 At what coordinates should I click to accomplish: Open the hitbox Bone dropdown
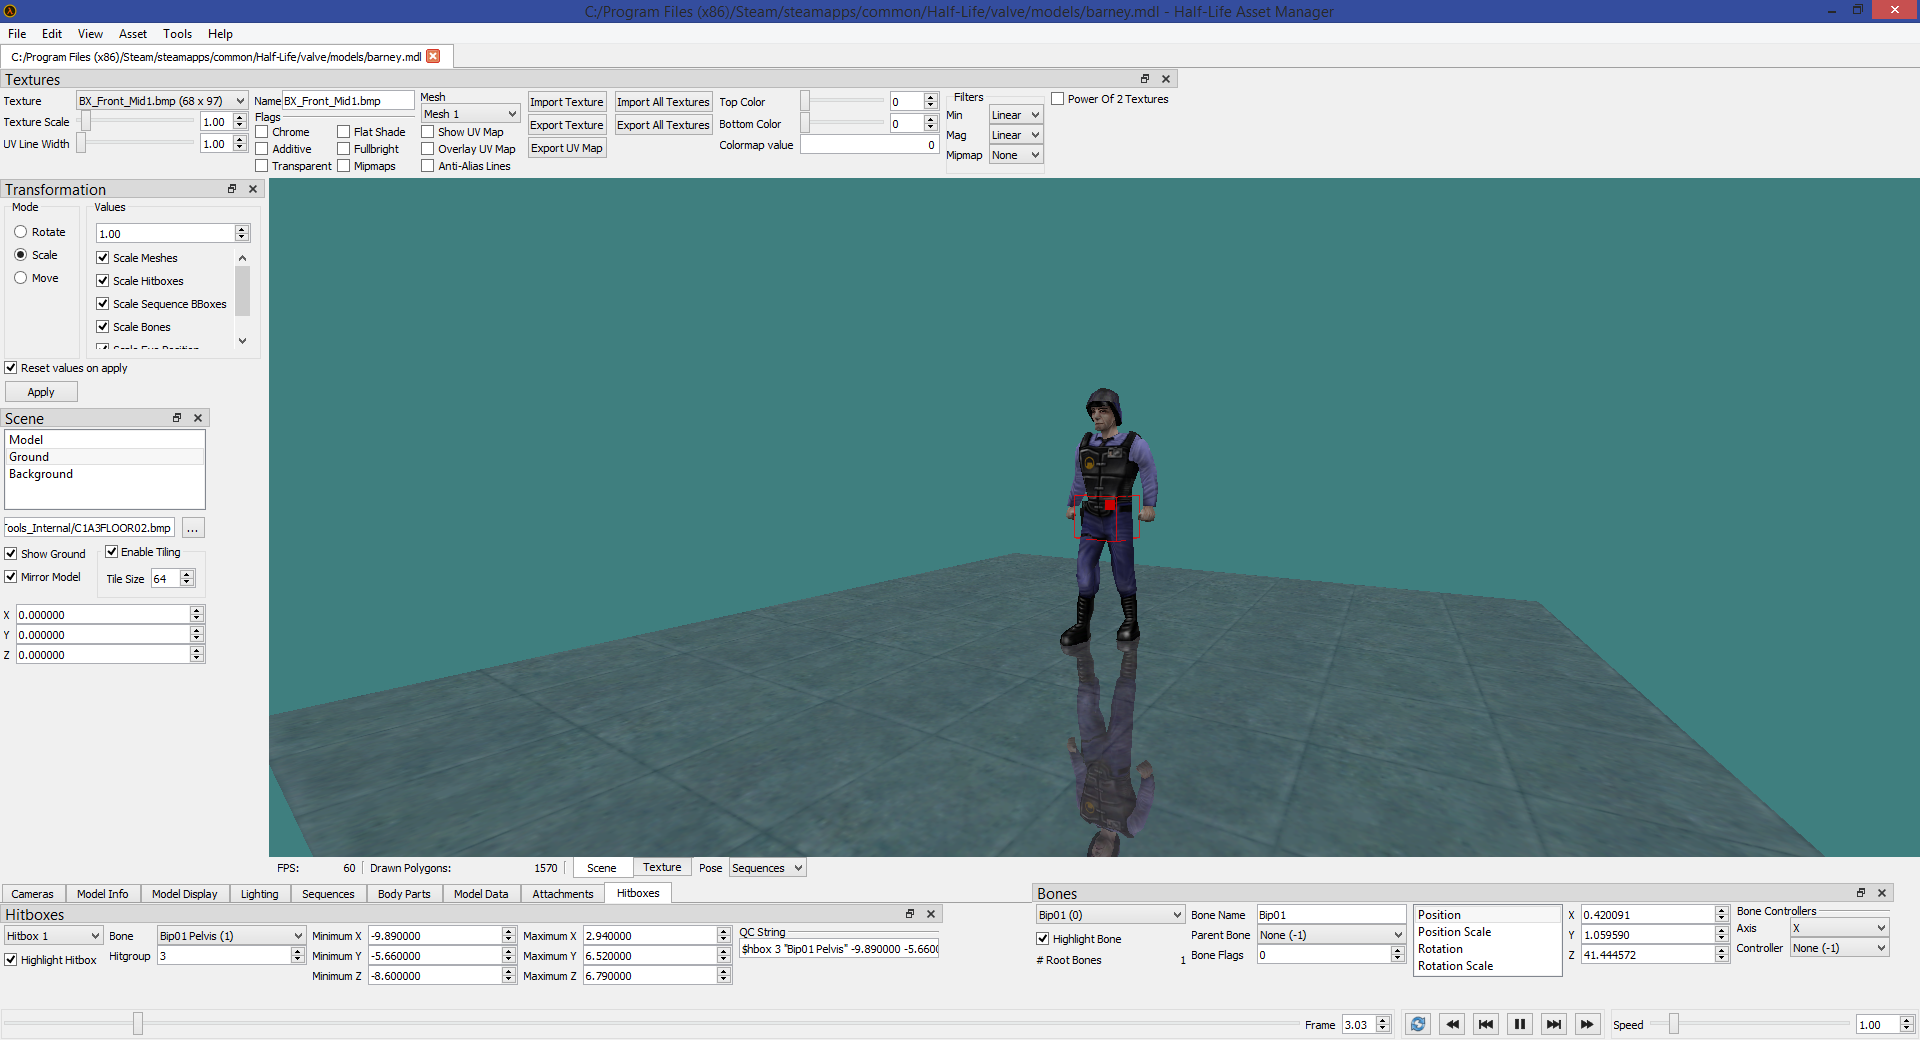point(231,936)
